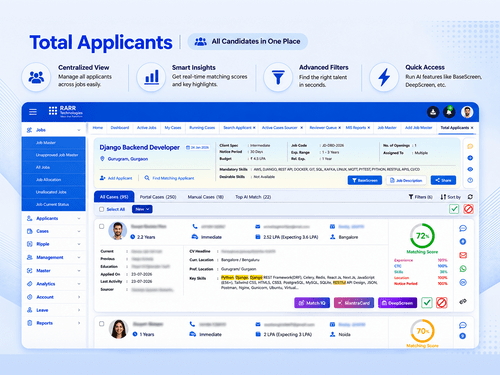Screen dimensions: 500x375
Task: Toggle the eye view icon beside job card
Action: point(470,169)
